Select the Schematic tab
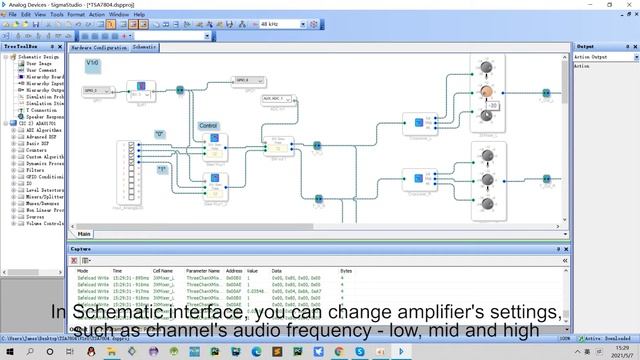The width and height of the screenshot is (640, 360). tap(144, 47)
